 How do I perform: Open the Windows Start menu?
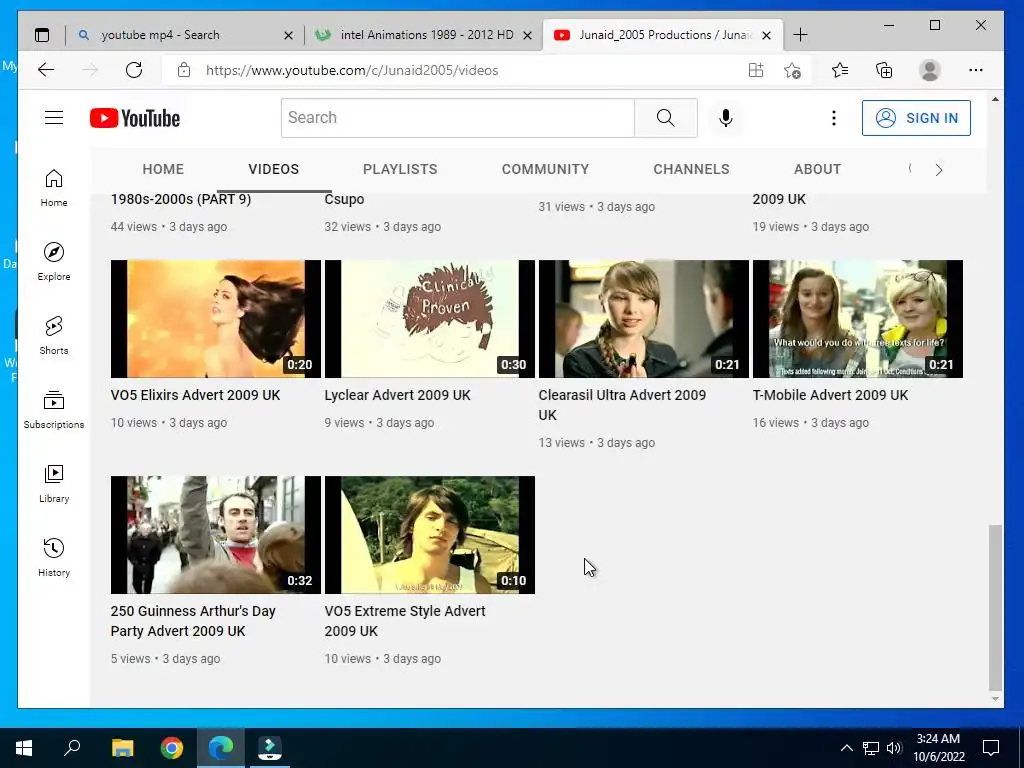click(x=24, y=748)
